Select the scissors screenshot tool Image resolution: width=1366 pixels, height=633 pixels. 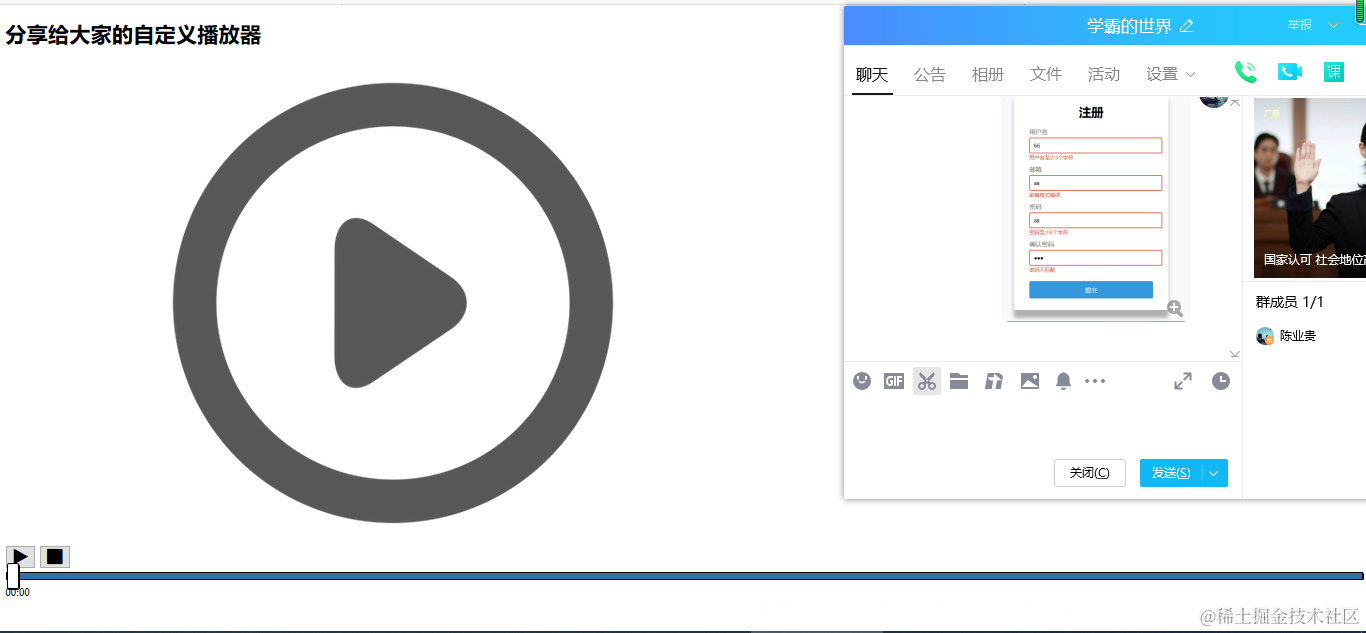click(927, 381)
